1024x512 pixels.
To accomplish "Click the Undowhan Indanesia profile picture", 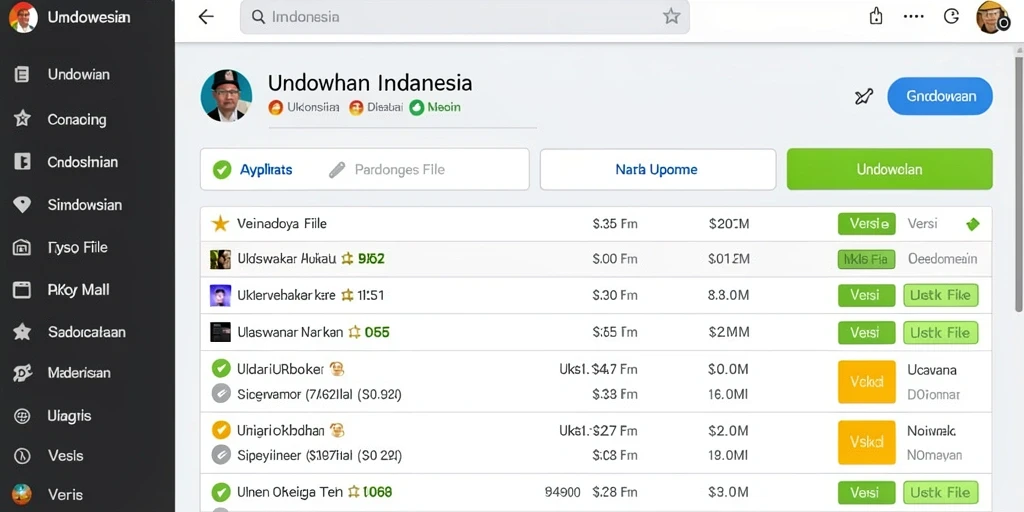I will click(227, 95).
